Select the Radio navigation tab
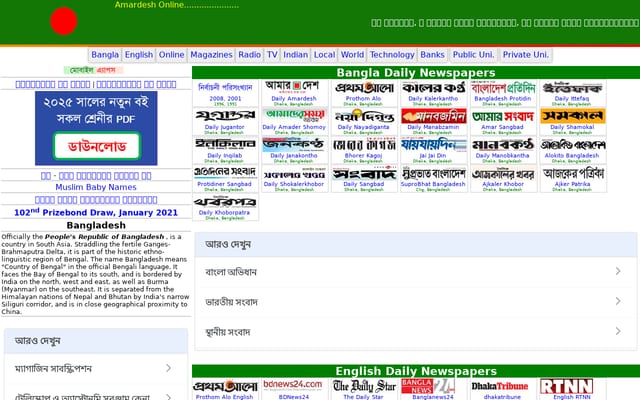Screen dimensions: 640x400 click(249, 55)
